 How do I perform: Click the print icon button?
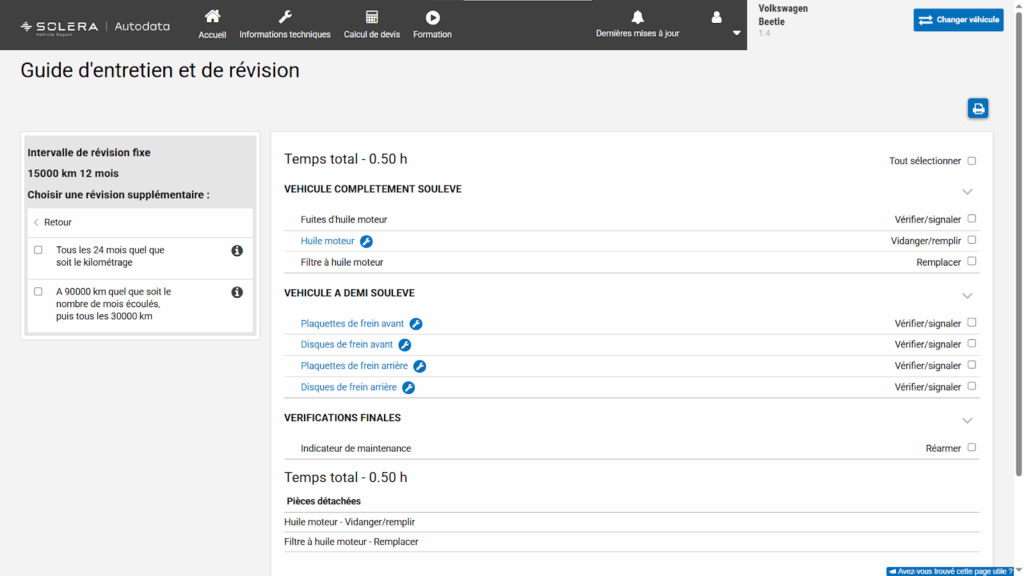point(978,108)
